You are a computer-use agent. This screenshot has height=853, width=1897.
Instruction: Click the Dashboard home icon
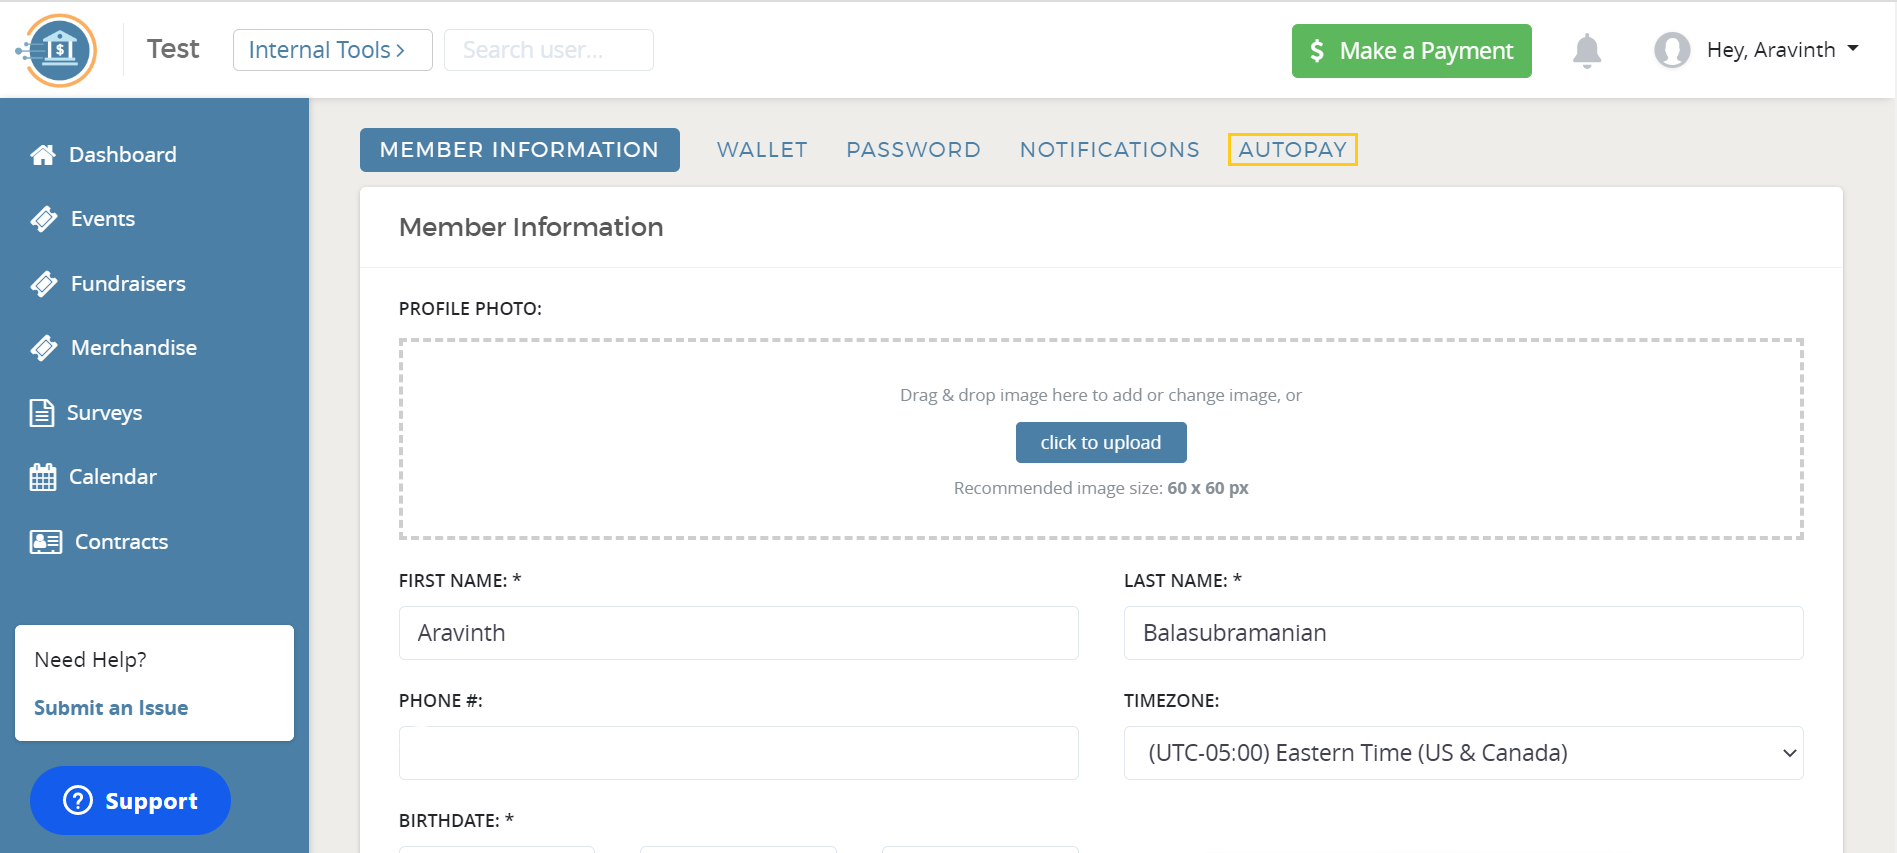(x=43, y=155)
